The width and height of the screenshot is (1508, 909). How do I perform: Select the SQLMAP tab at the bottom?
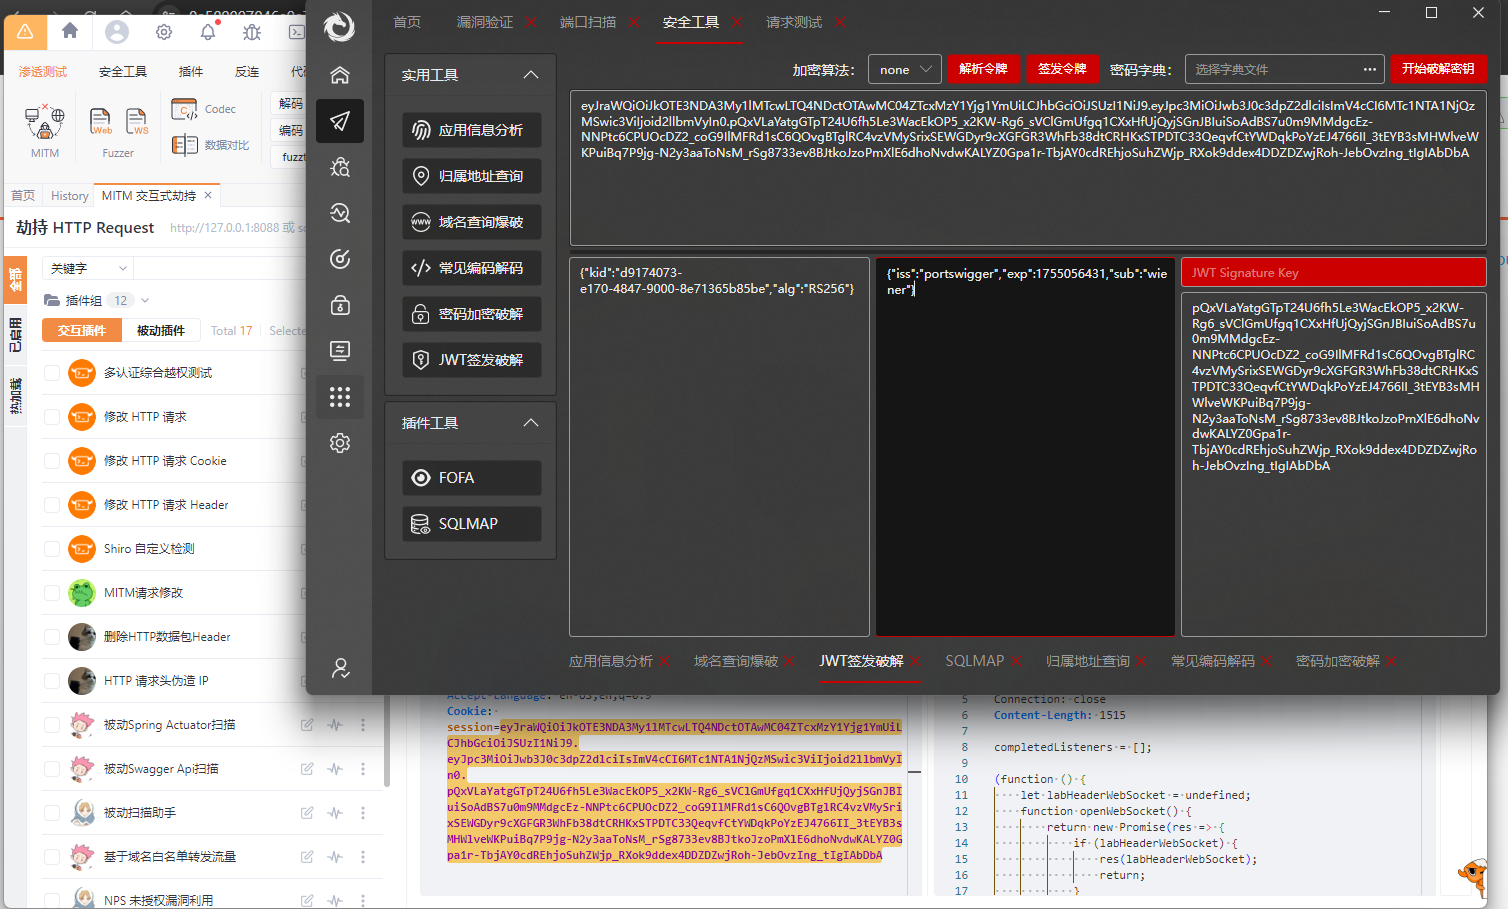coord(975,661)
